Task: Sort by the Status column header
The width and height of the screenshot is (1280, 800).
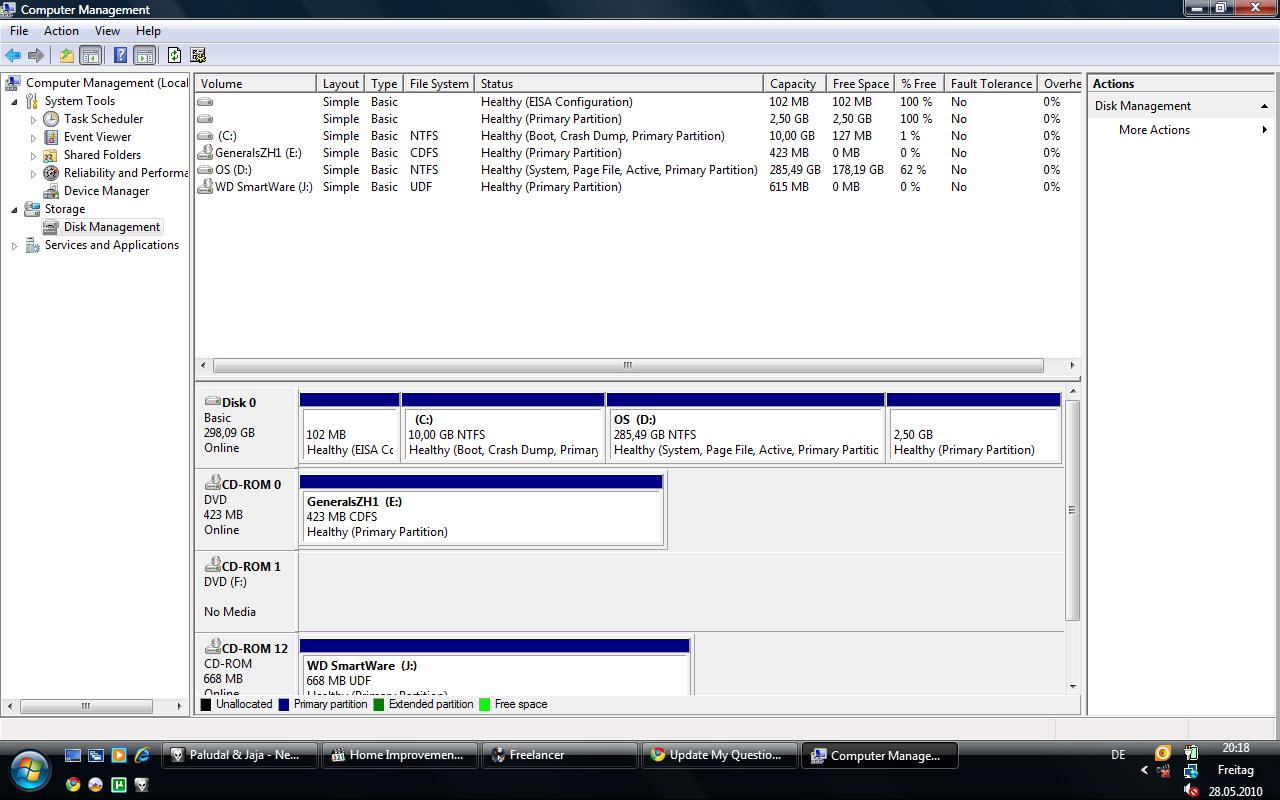Action: (x=619, y=84)
